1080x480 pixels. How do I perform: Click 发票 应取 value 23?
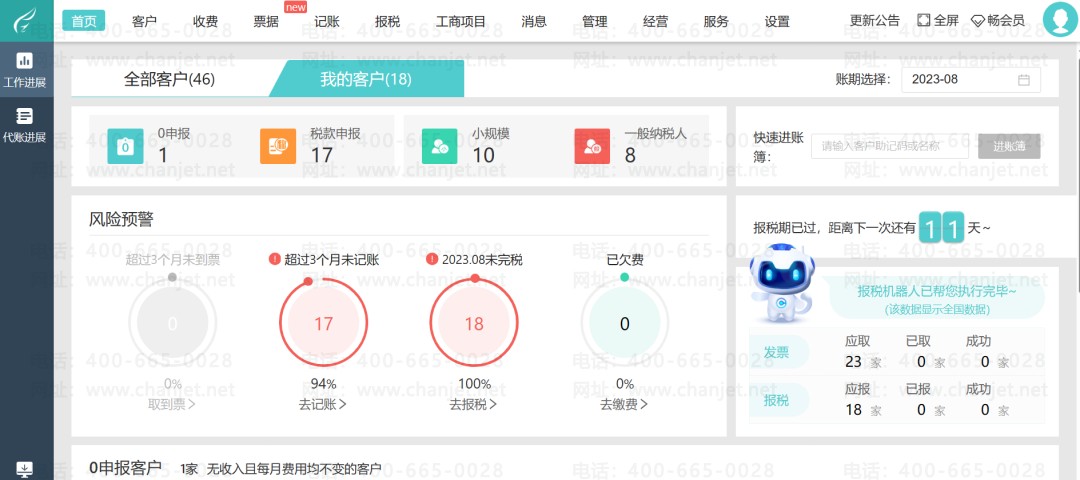[853, 362]
